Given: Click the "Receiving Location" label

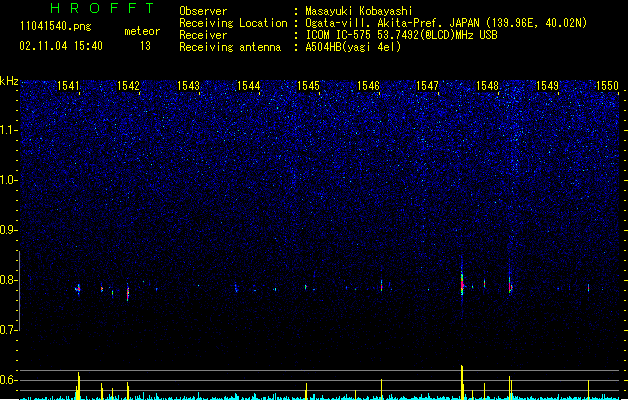Looking at the screenshot, I should pos(233,23).
